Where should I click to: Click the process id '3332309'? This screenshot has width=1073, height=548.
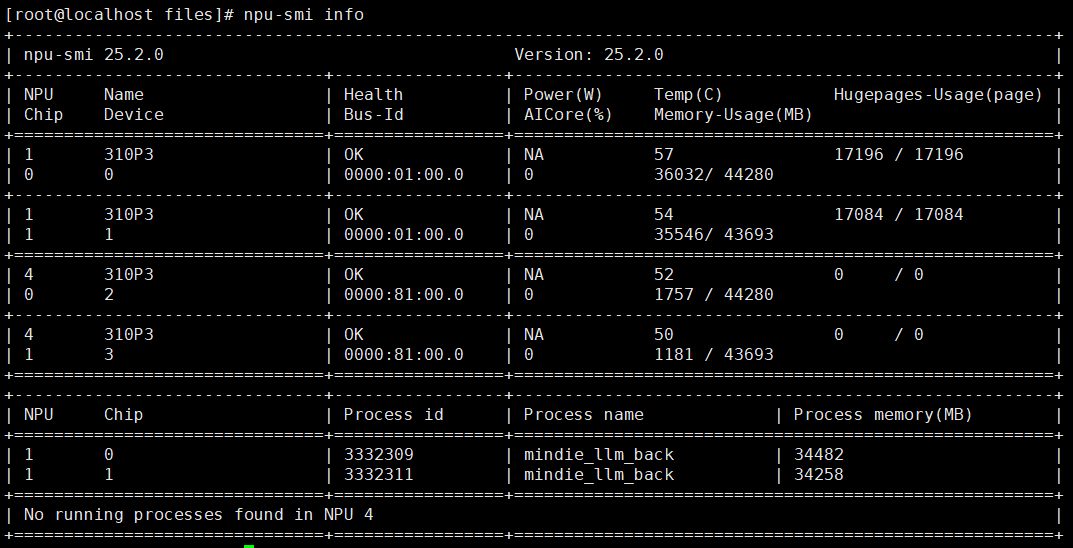pyautogui.click(x=378, y=455)
